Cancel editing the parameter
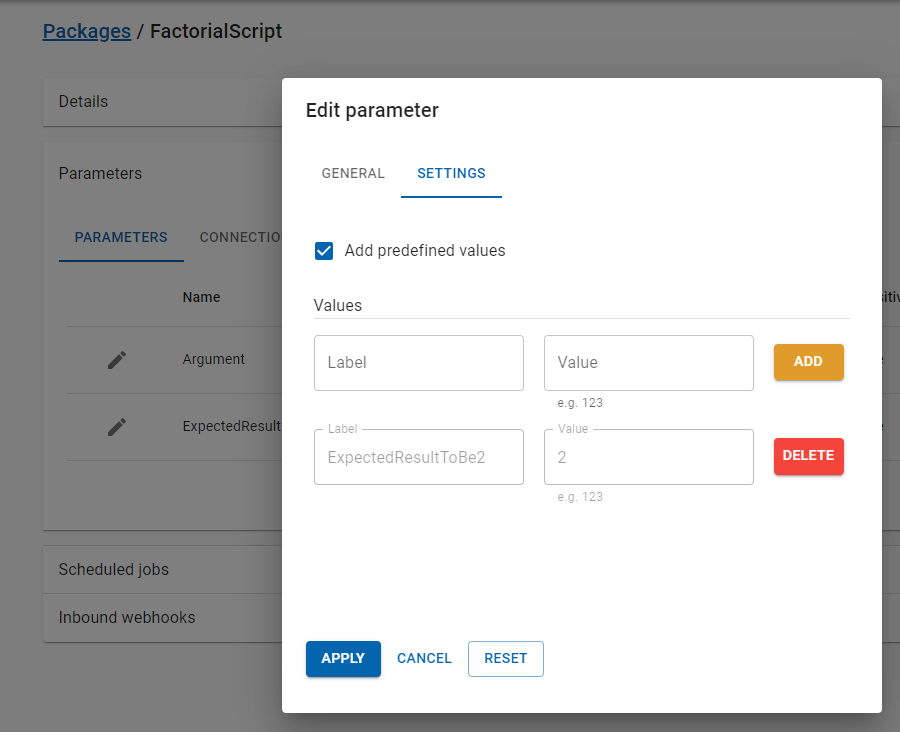900x732 pixels. point(424,659)
